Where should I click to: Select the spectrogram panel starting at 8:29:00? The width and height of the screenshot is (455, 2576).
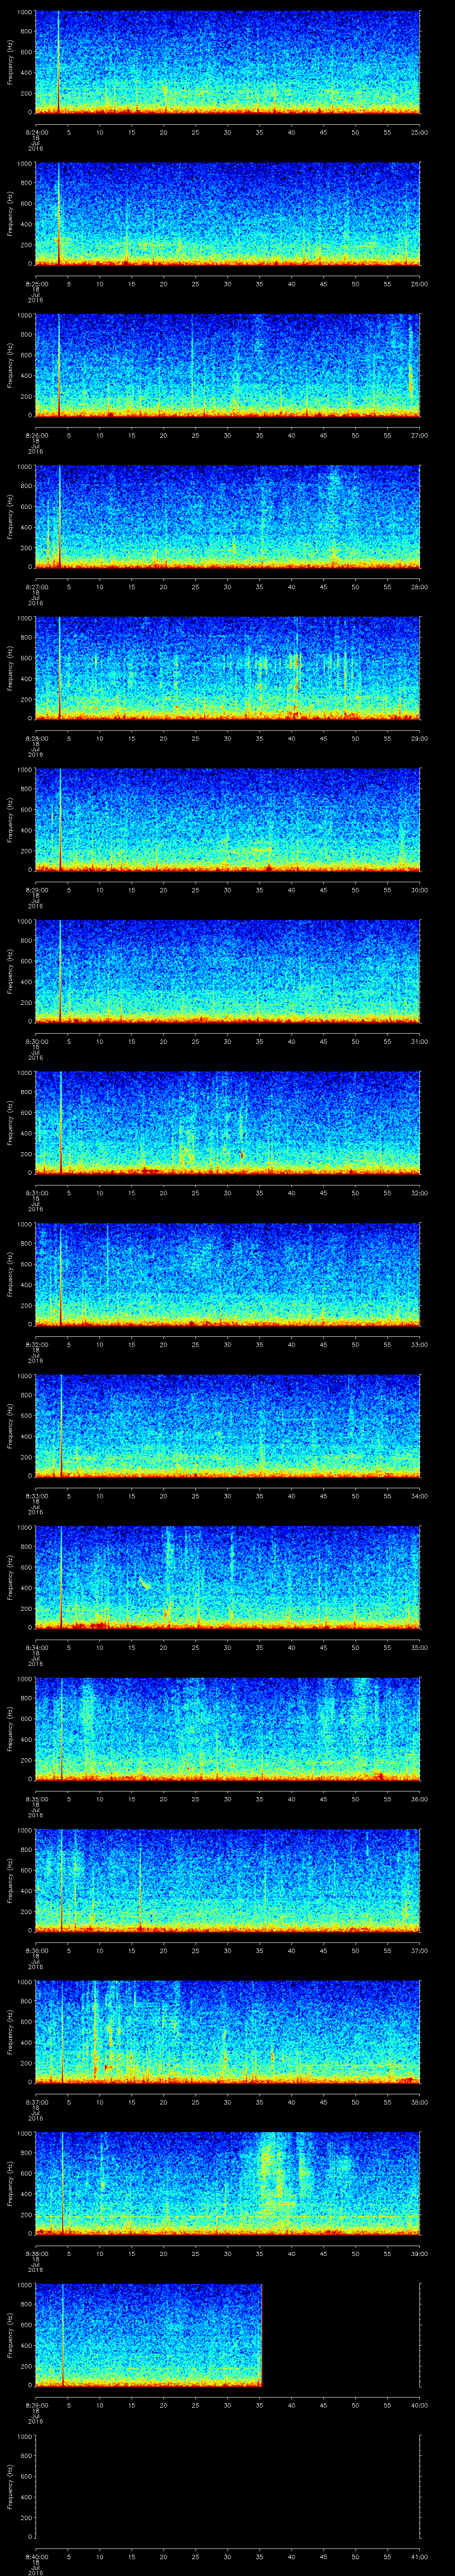227,819
